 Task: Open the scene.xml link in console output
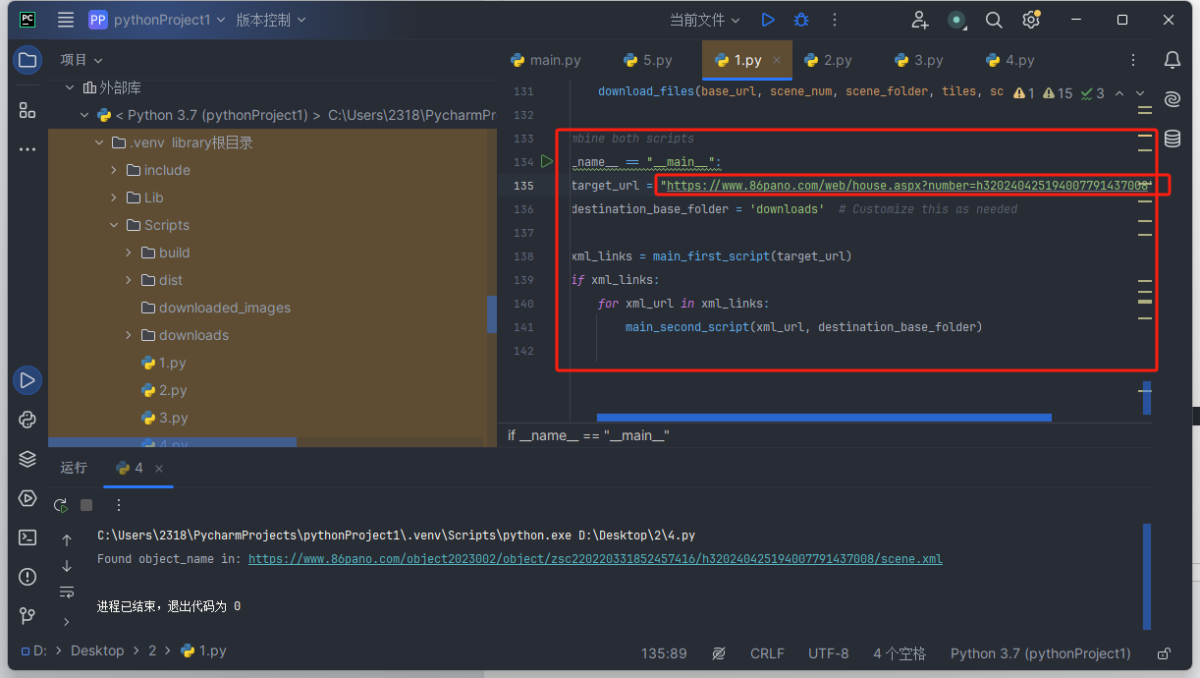tap(594, 559)
